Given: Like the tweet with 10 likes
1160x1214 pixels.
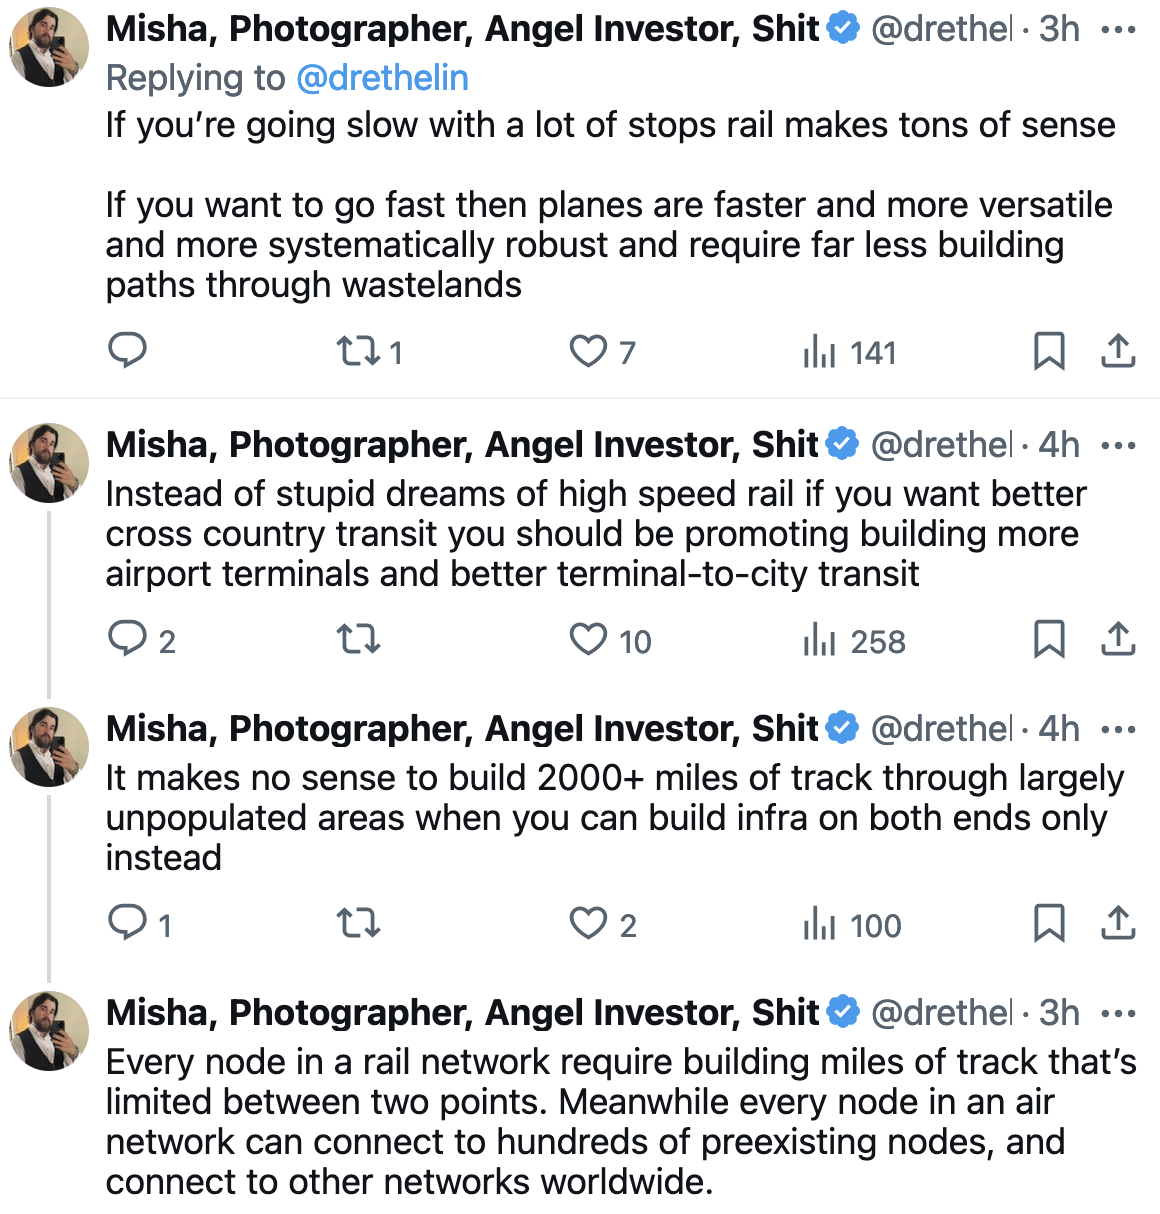Looking at the screenshot, I should click(x=588, y=639).
